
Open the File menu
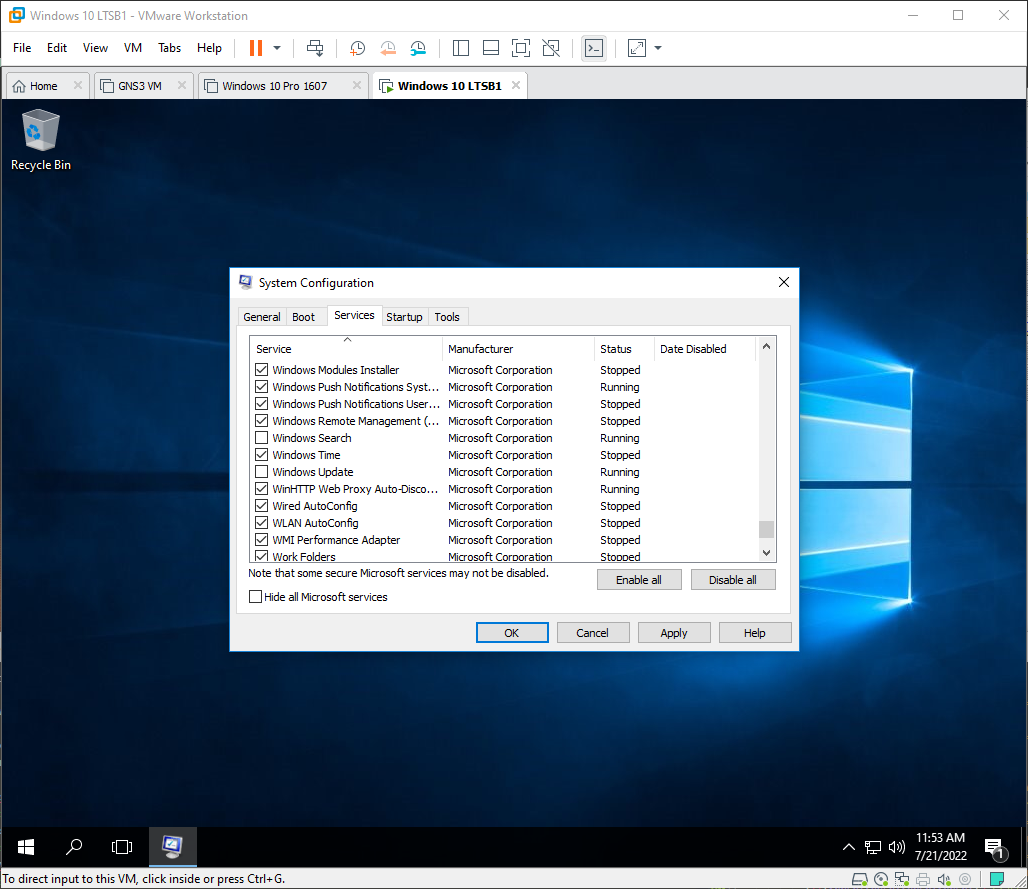coord(22,48)
